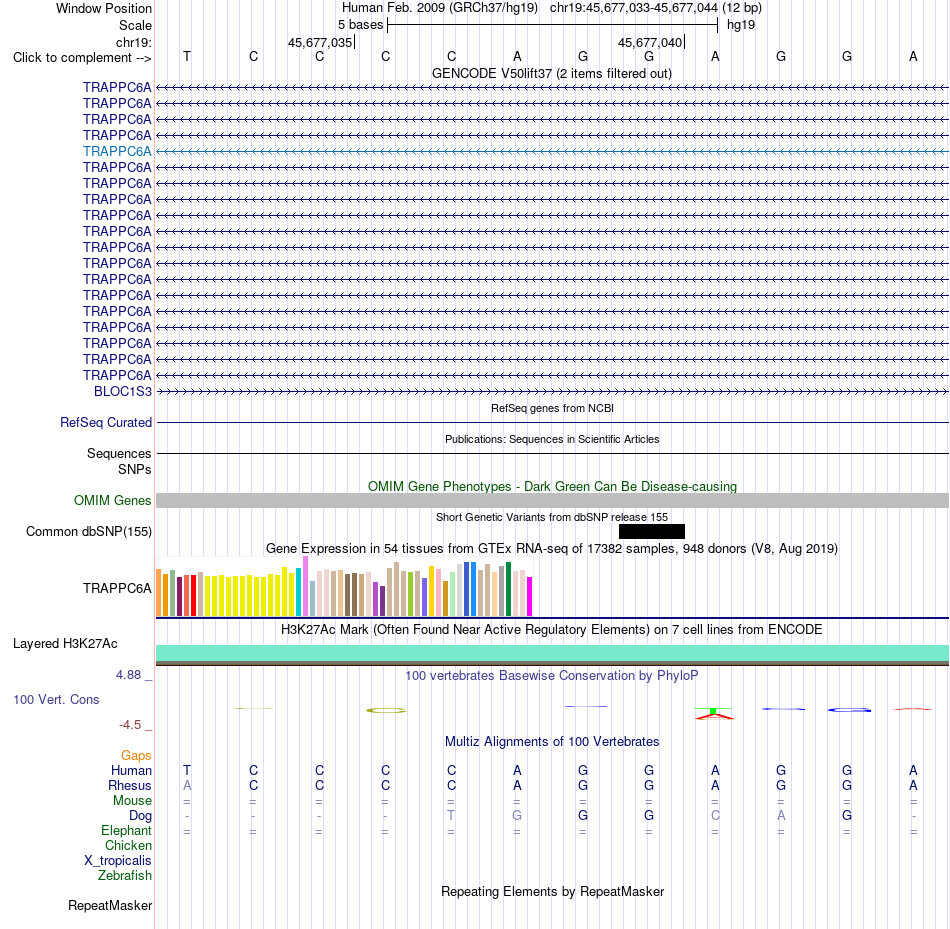Click the last magenta bar in GTEx chart
Screen dimensions: 950x929
pyautogui.click(x=530, y=597)
